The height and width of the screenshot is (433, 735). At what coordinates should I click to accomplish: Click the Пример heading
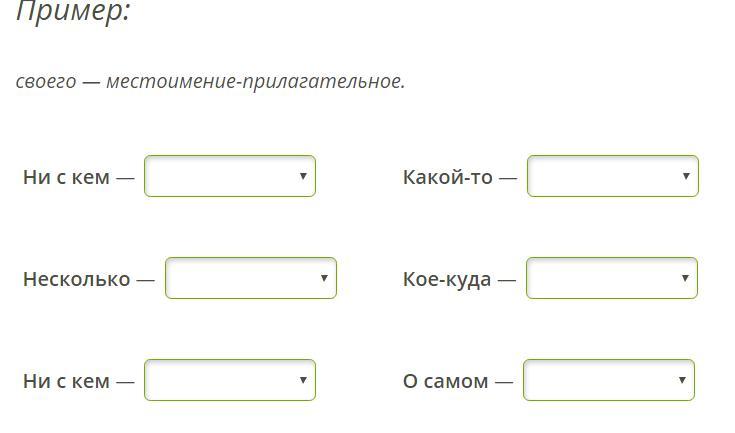pos(73,12)
